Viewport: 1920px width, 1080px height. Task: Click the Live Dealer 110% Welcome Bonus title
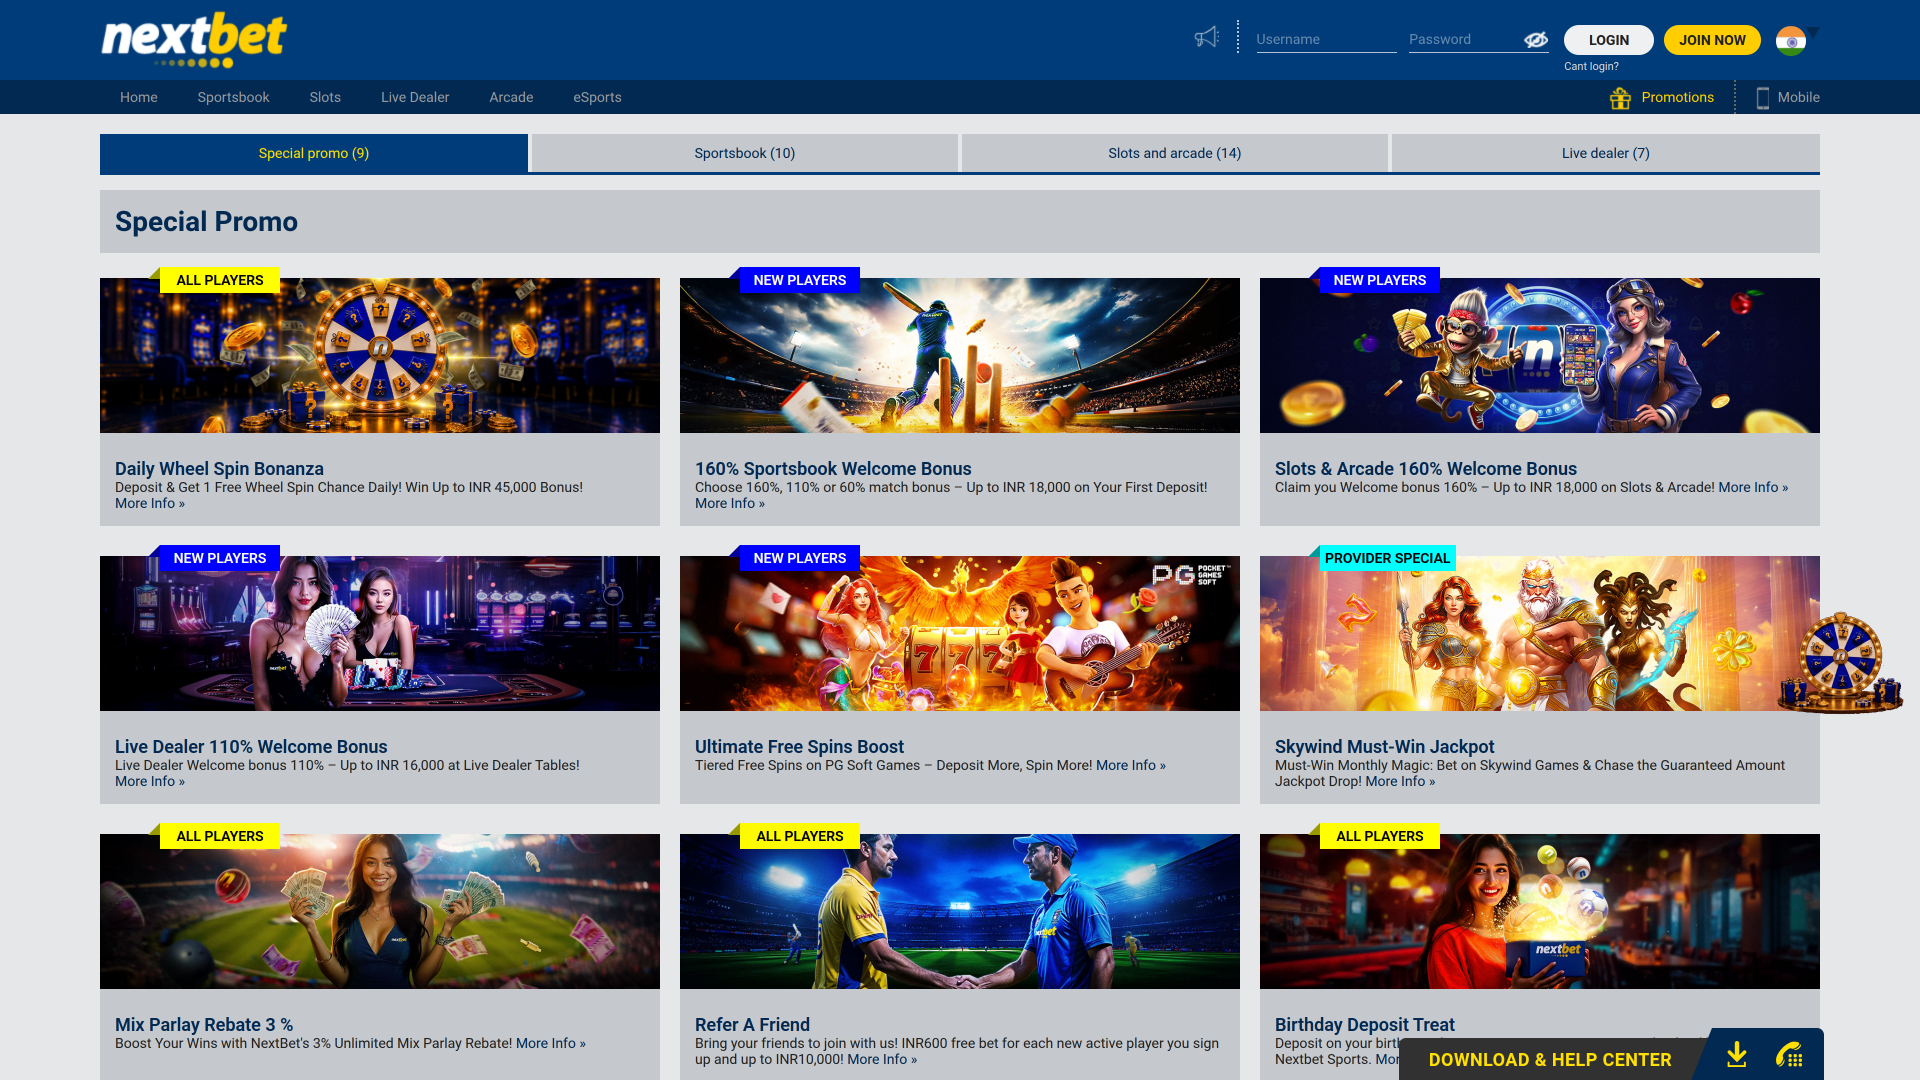point(251,747)
